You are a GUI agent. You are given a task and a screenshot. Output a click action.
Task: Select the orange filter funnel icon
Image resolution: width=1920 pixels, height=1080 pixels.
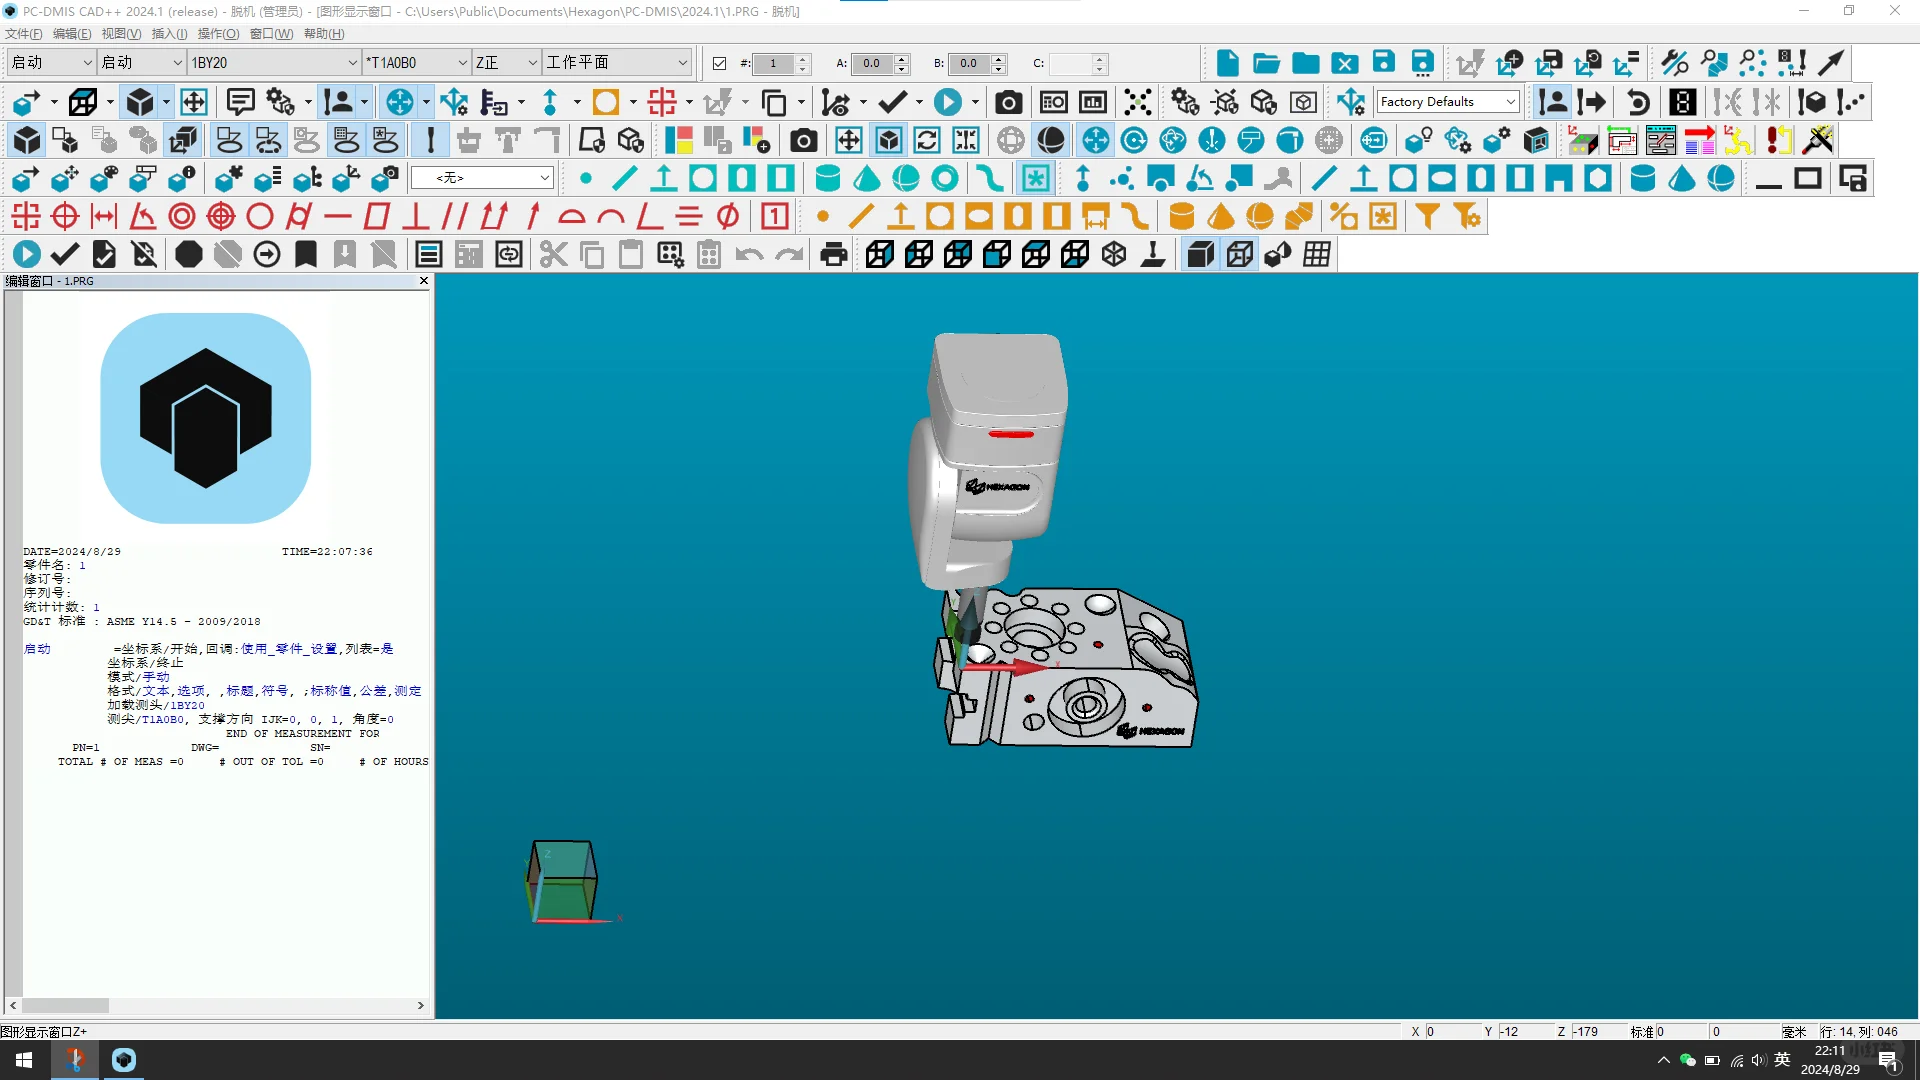click(1428, 217)
